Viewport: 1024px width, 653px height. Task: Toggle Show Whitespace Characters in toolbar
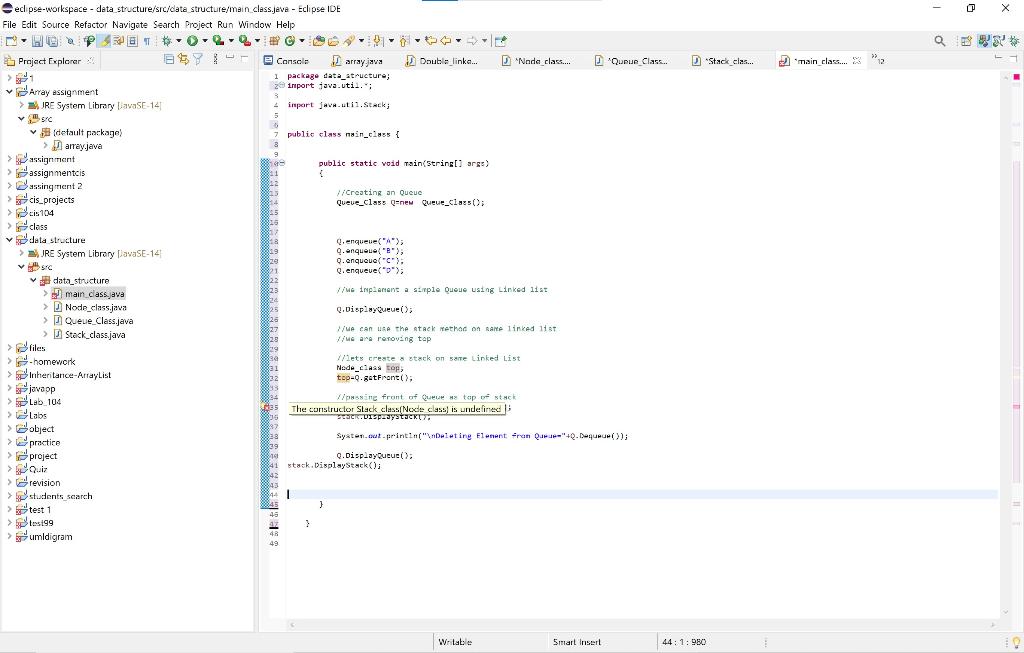pyautogui.click(x=145, y=41)
